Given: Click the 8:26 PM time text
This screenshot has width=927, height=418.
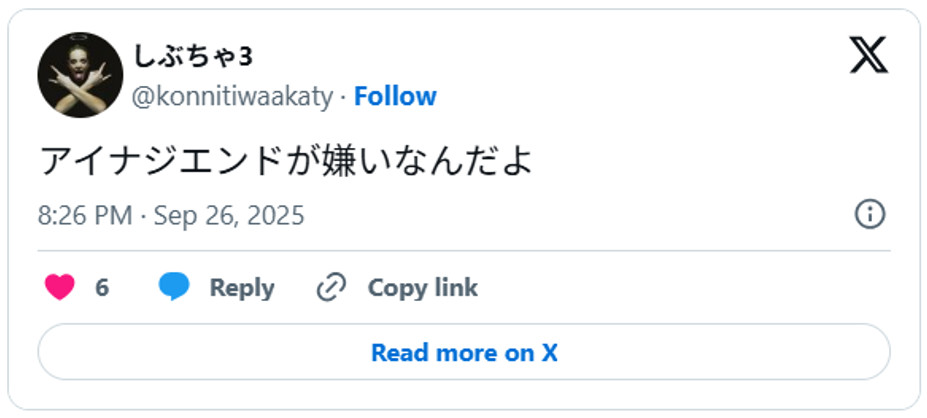Looking at the screenshot, I should (x=84, y=216).
